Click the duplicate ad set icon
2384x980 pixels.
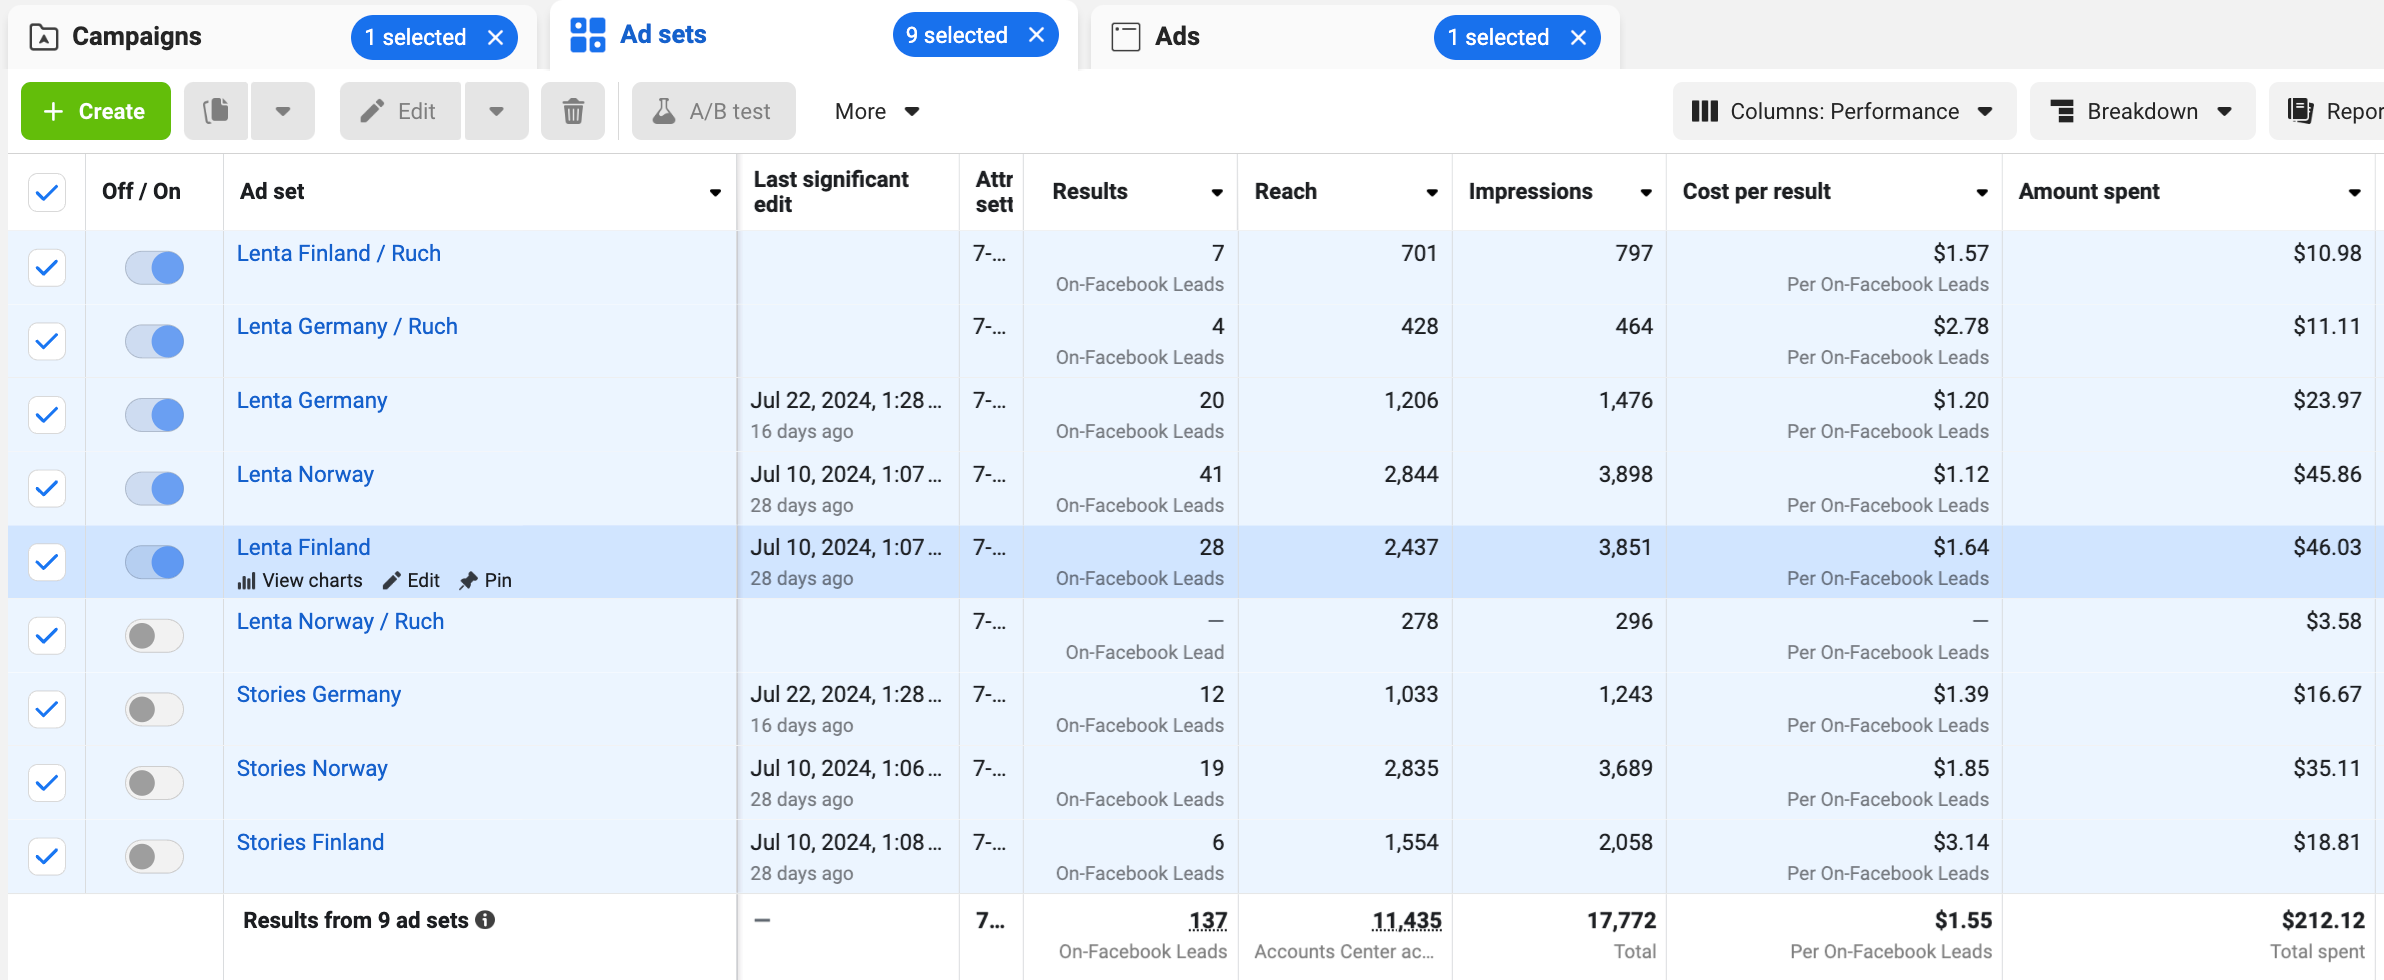click(216, 111)
